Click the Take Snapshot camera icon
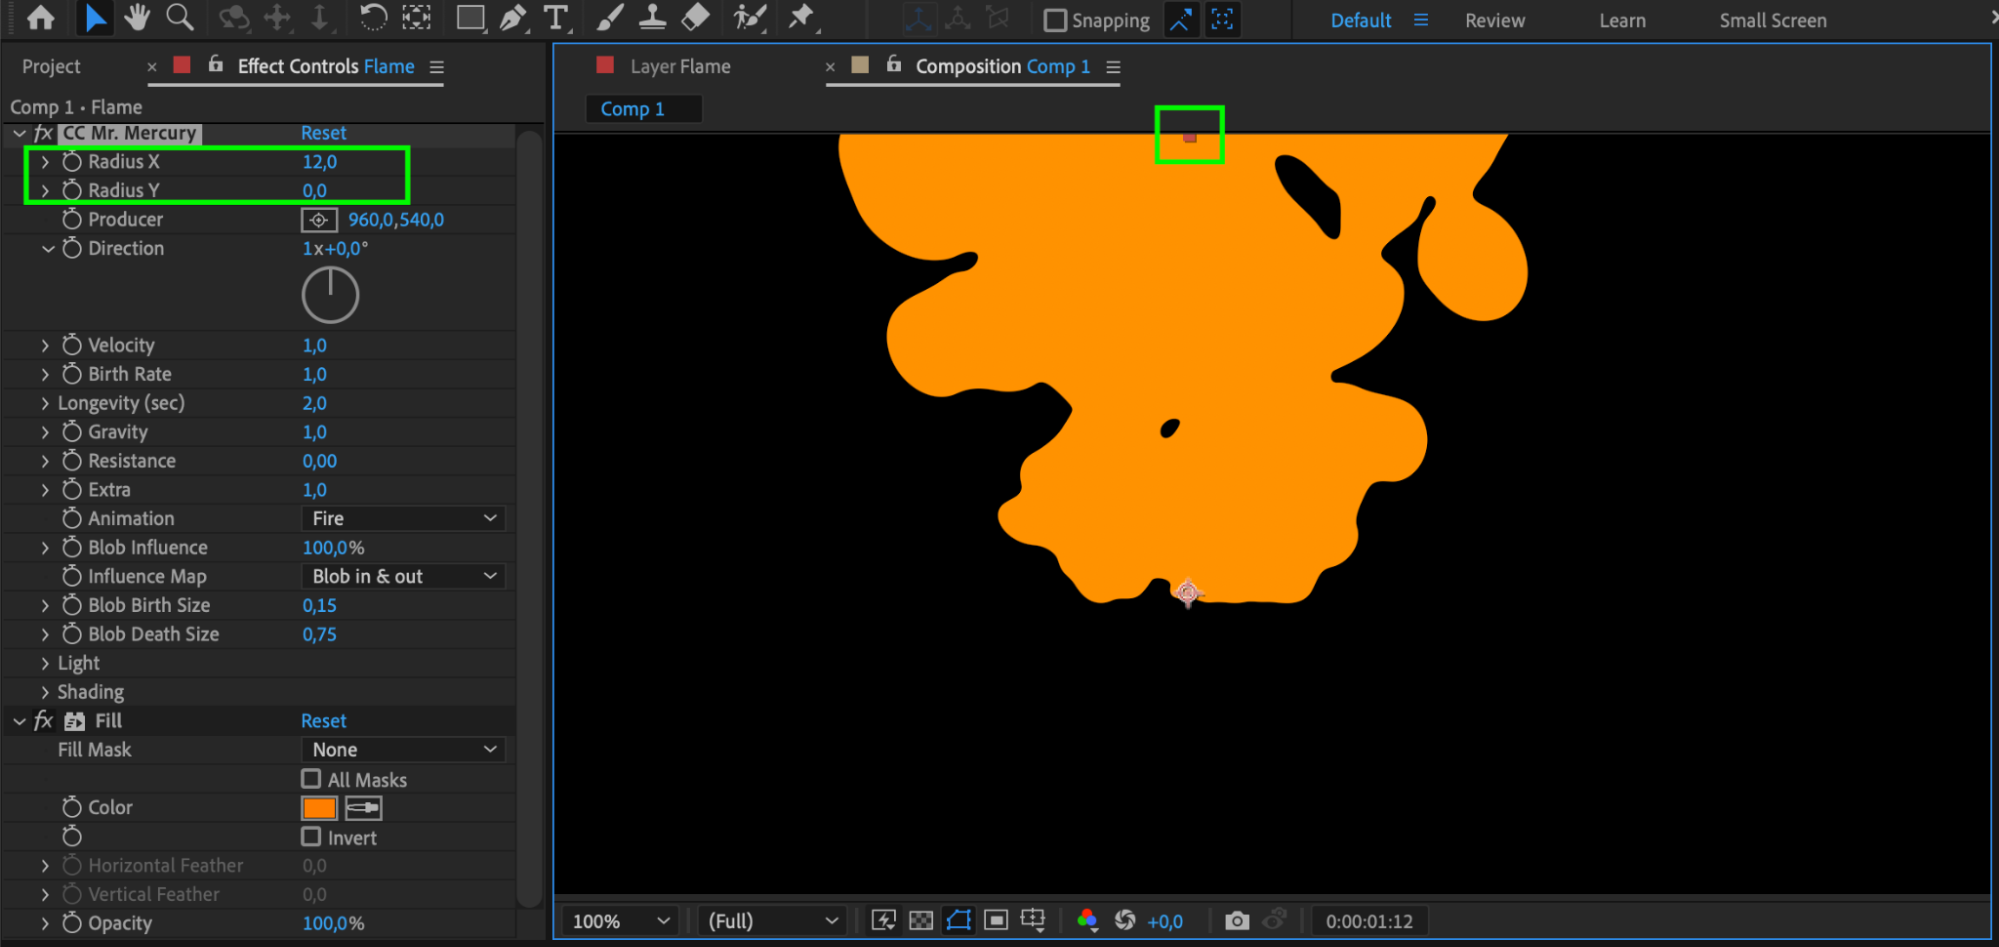The image size is (1999, 947). click(1237, 920)
